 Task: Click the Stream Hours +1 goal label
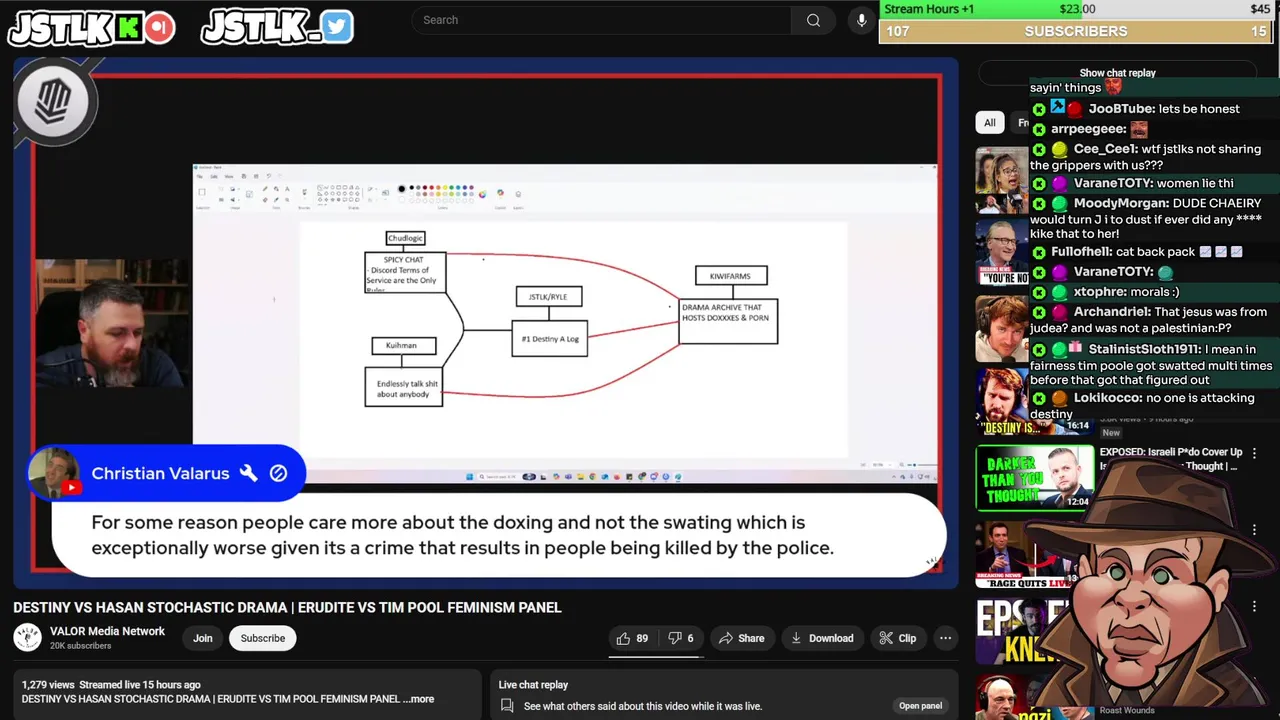929,9
